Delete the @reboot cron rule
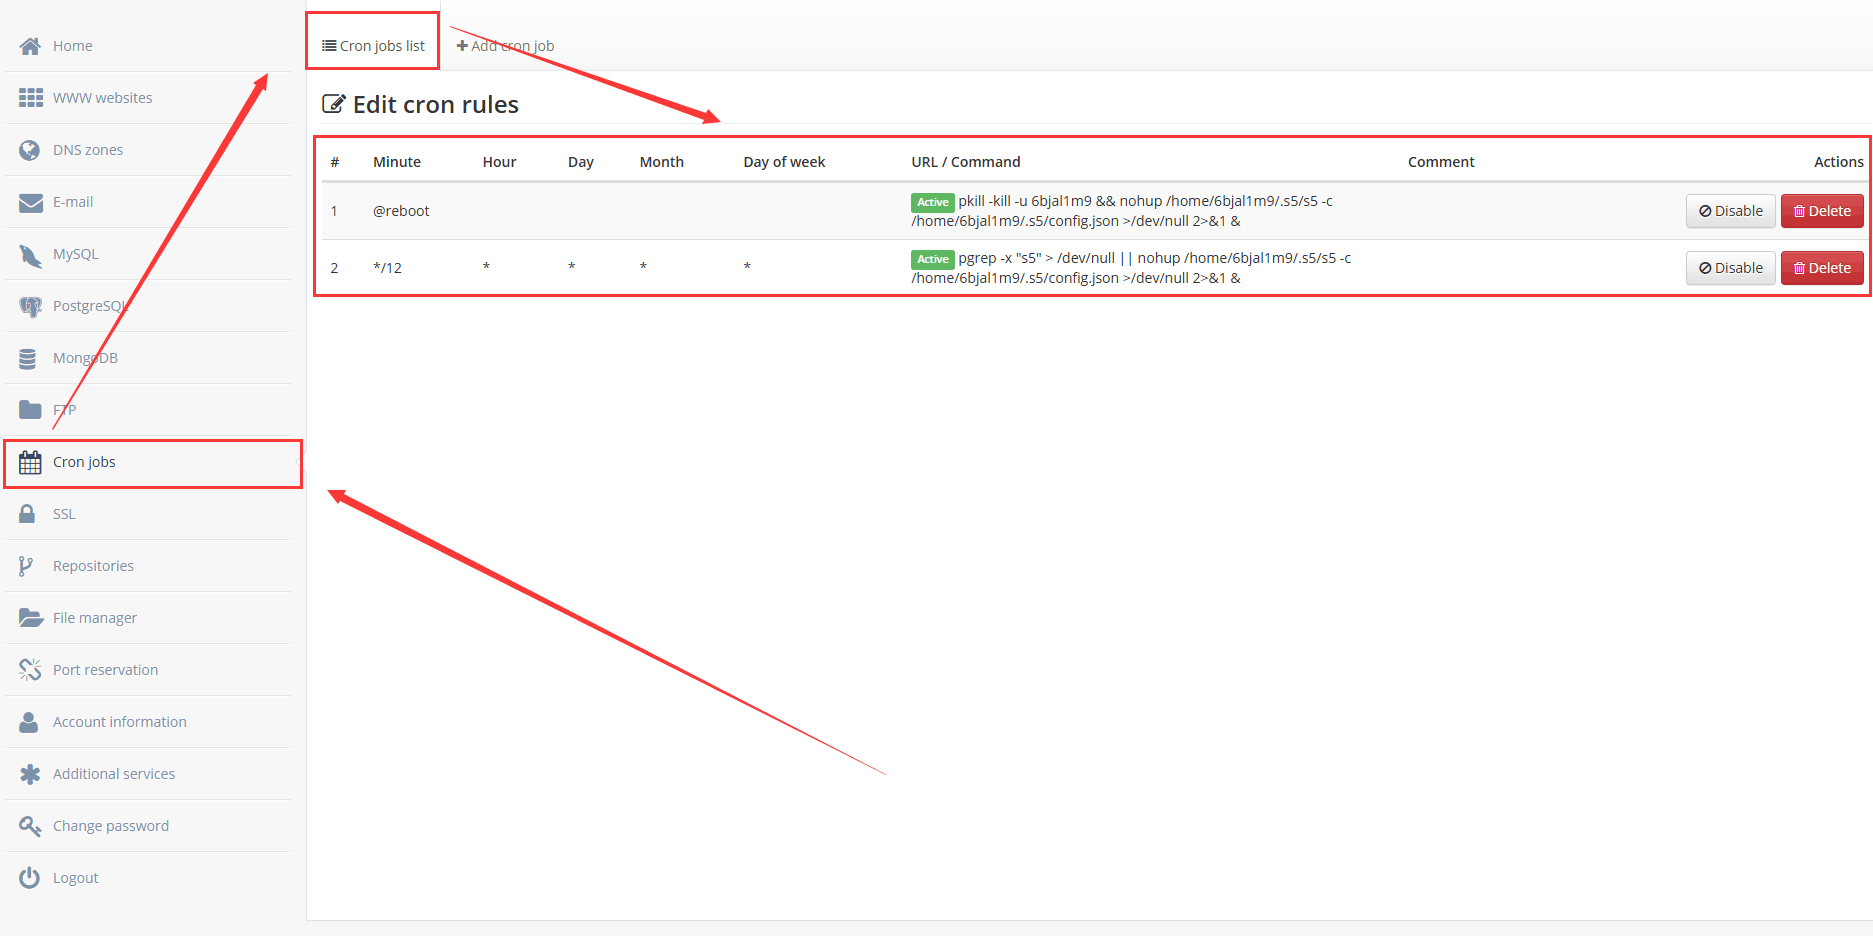 pyautogui.click(x=1821, y=211)
